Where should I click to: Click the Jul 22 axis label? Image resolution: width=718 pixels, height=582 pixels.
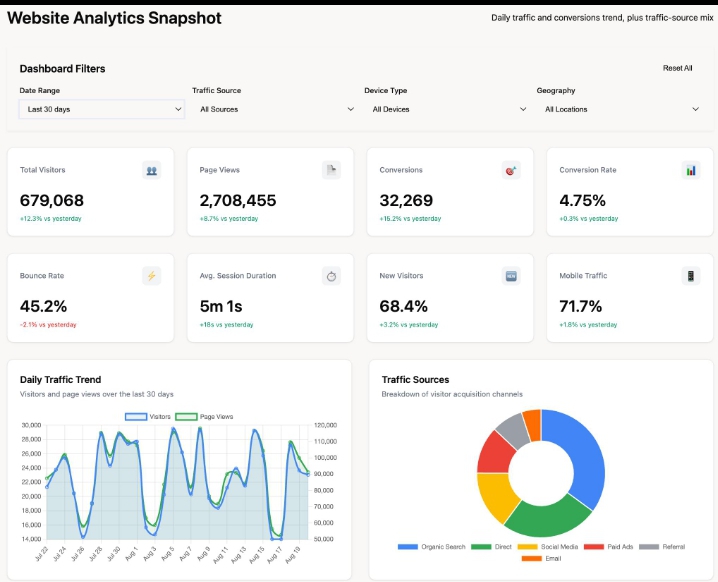click(x=41, y=553)
